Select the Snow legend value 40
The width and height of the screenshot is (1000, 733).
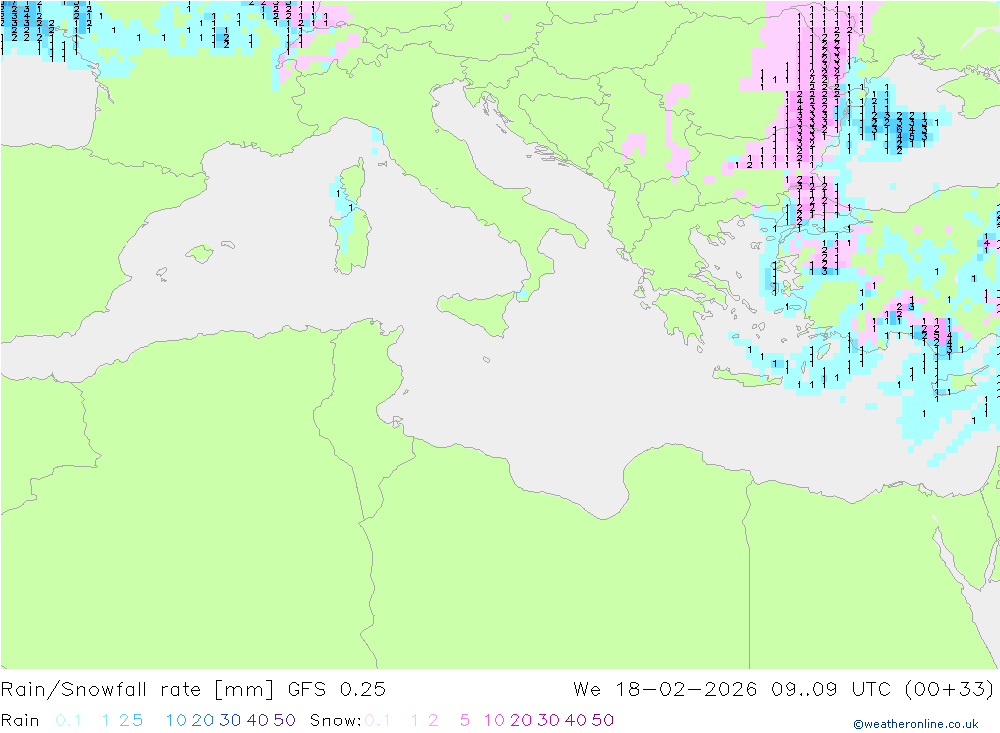[576, 720]
